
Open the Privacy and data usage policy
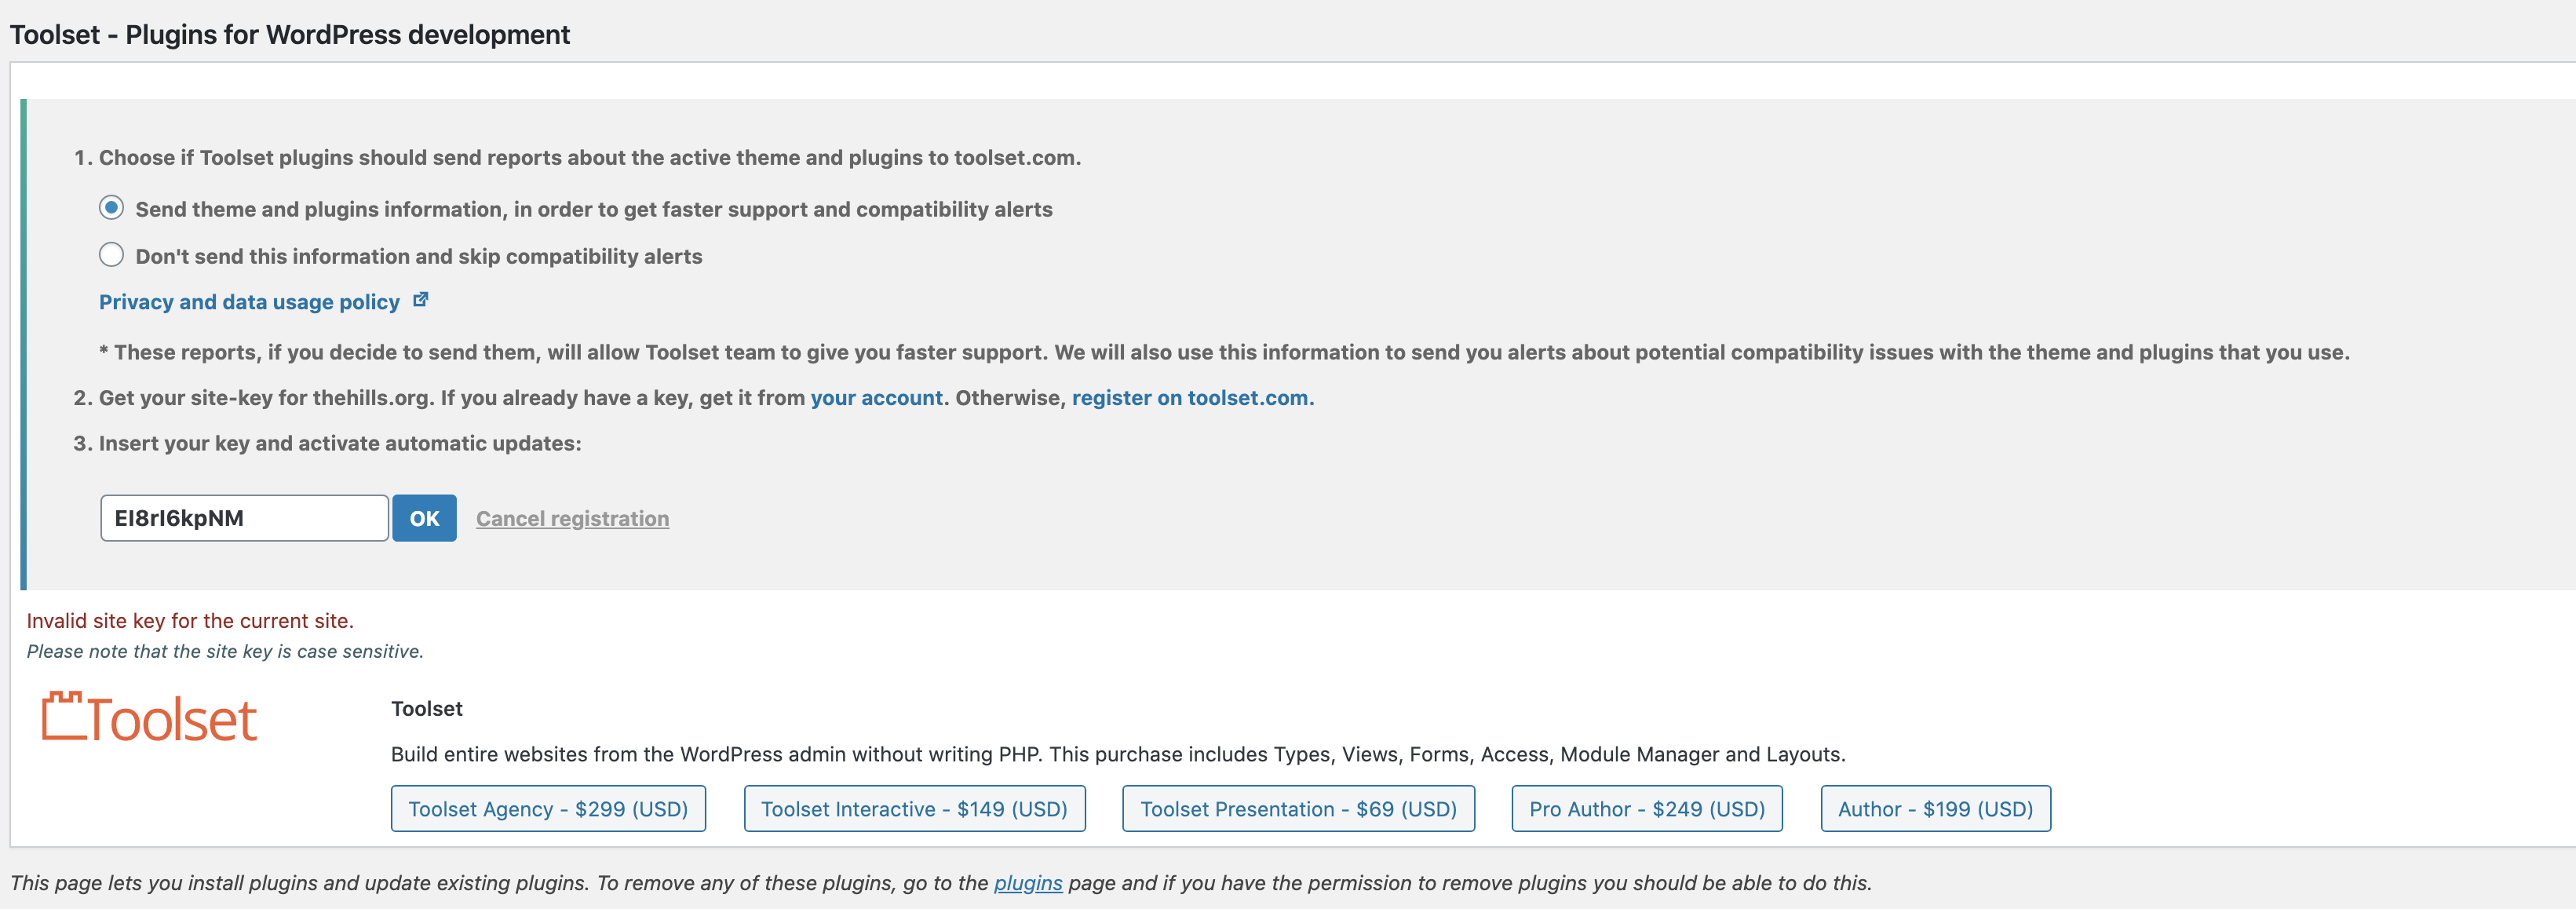pos(248,301)
